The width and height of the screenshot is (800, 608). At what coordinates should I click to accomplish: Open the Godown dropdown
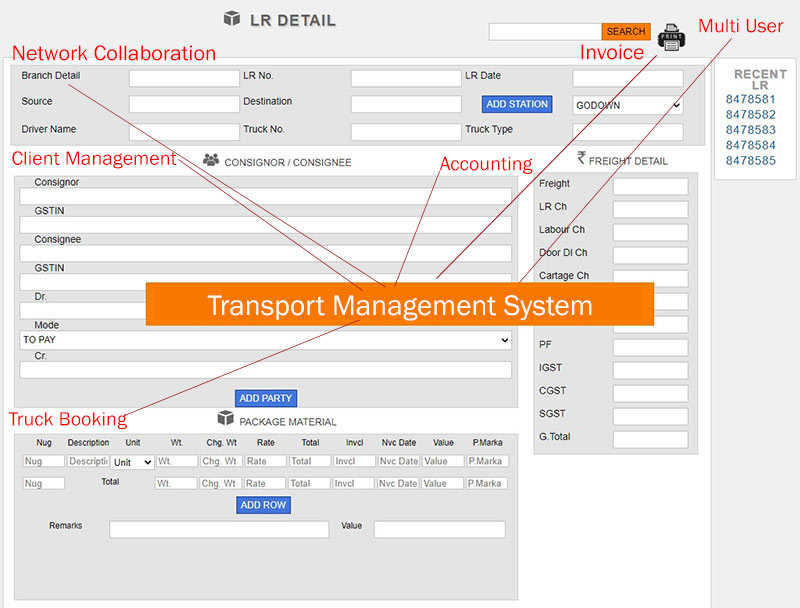627,105
